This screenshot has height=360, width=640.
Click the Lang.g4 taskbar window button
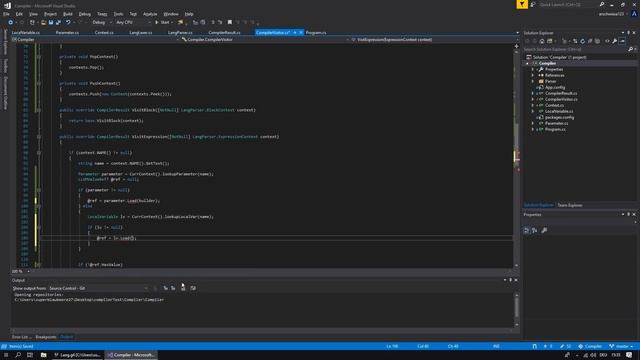pos(78,355)
